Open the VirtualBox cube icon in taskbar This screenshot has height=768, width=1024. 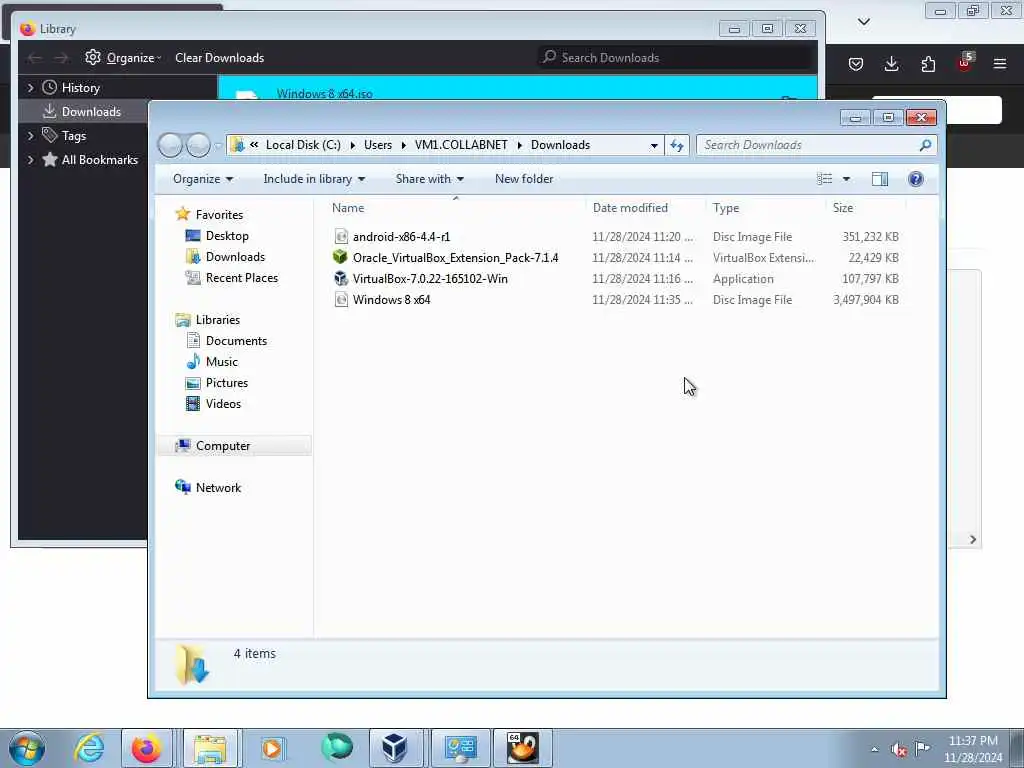point(394,748)
